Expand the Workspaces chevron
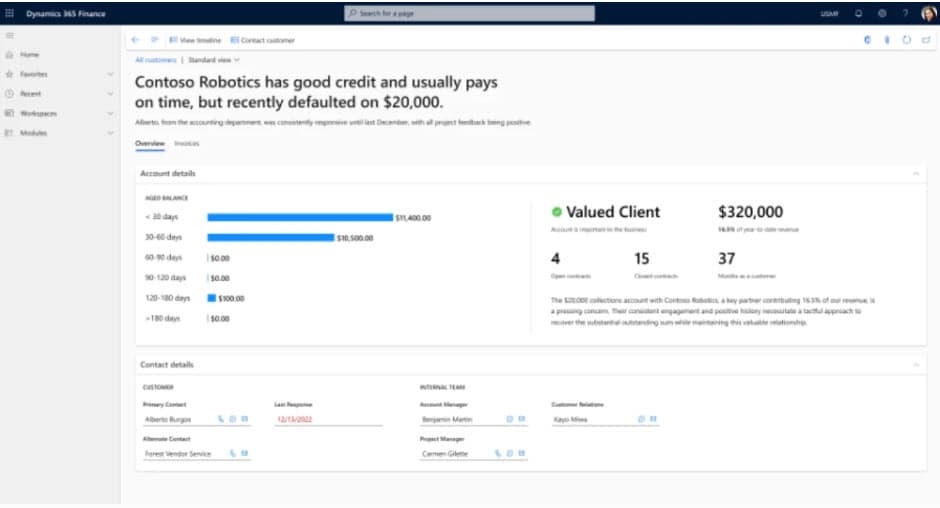 point(110,113)
